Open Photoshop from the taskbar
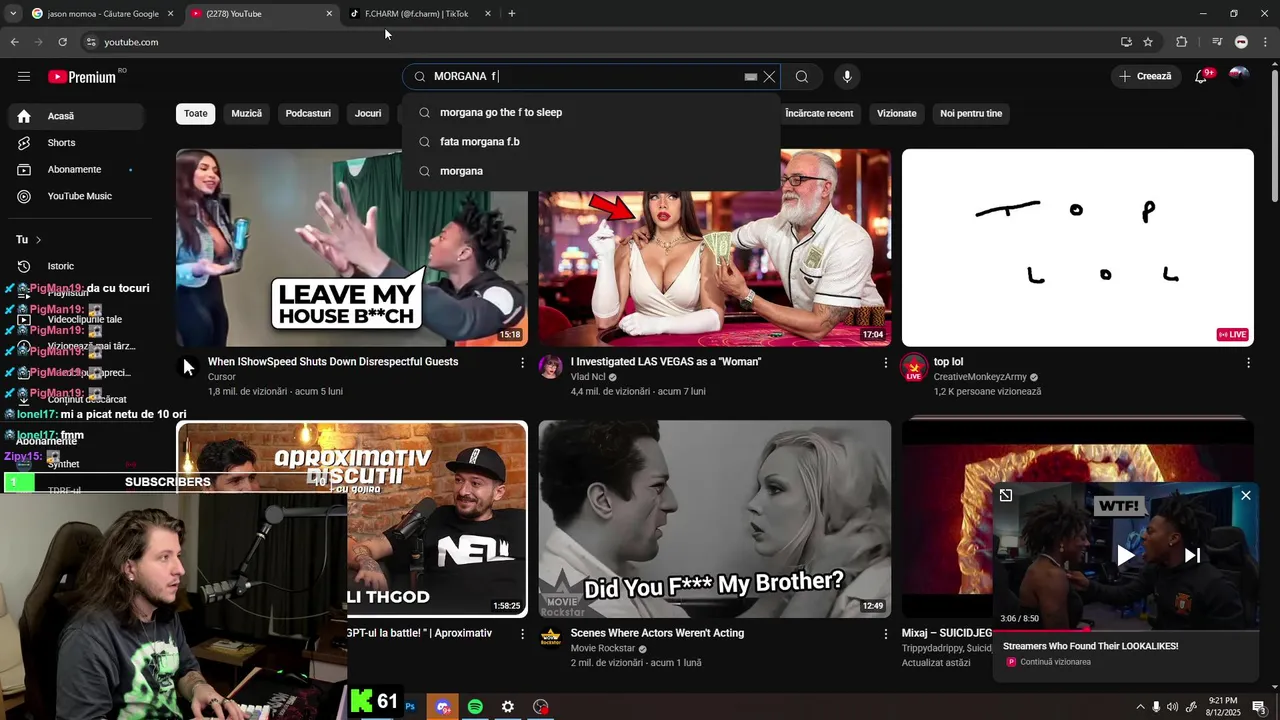 410,707
